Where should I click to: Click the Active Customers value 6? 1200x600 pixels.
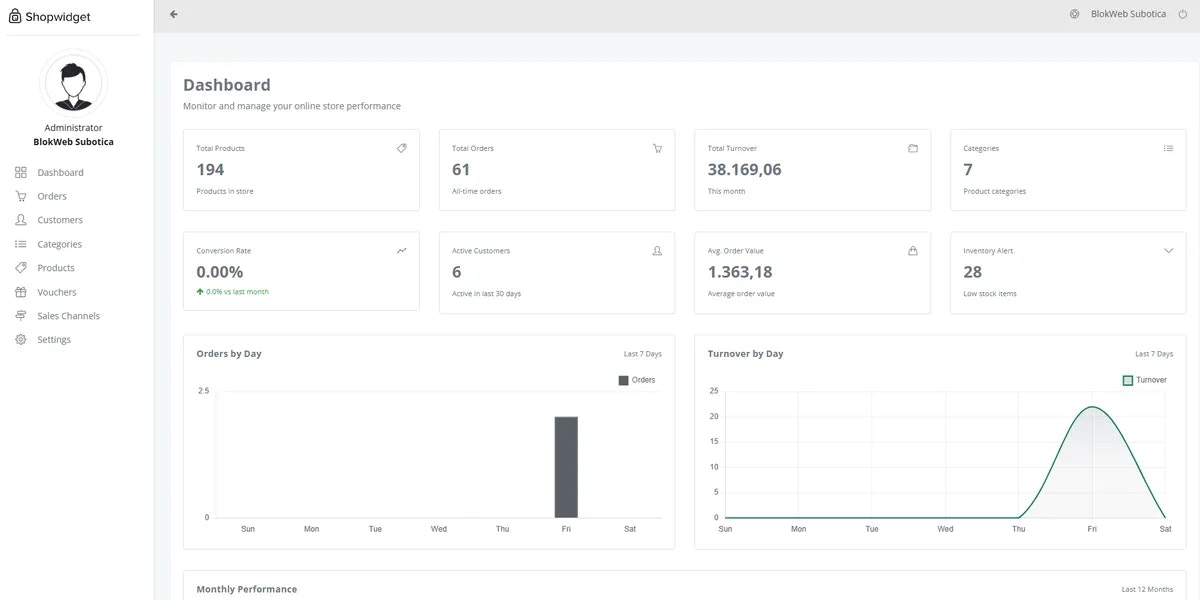pos(457,272)
